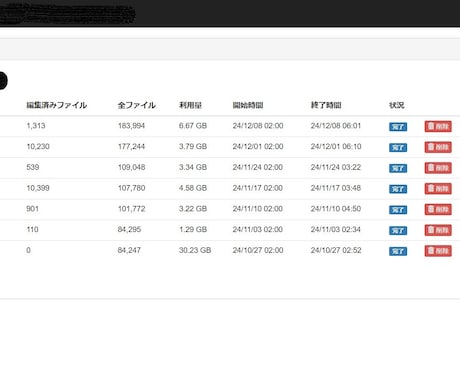460x380 pixels.
Task: Delete the 24/11/10 backup entry
Action: (x=438, y=209)
